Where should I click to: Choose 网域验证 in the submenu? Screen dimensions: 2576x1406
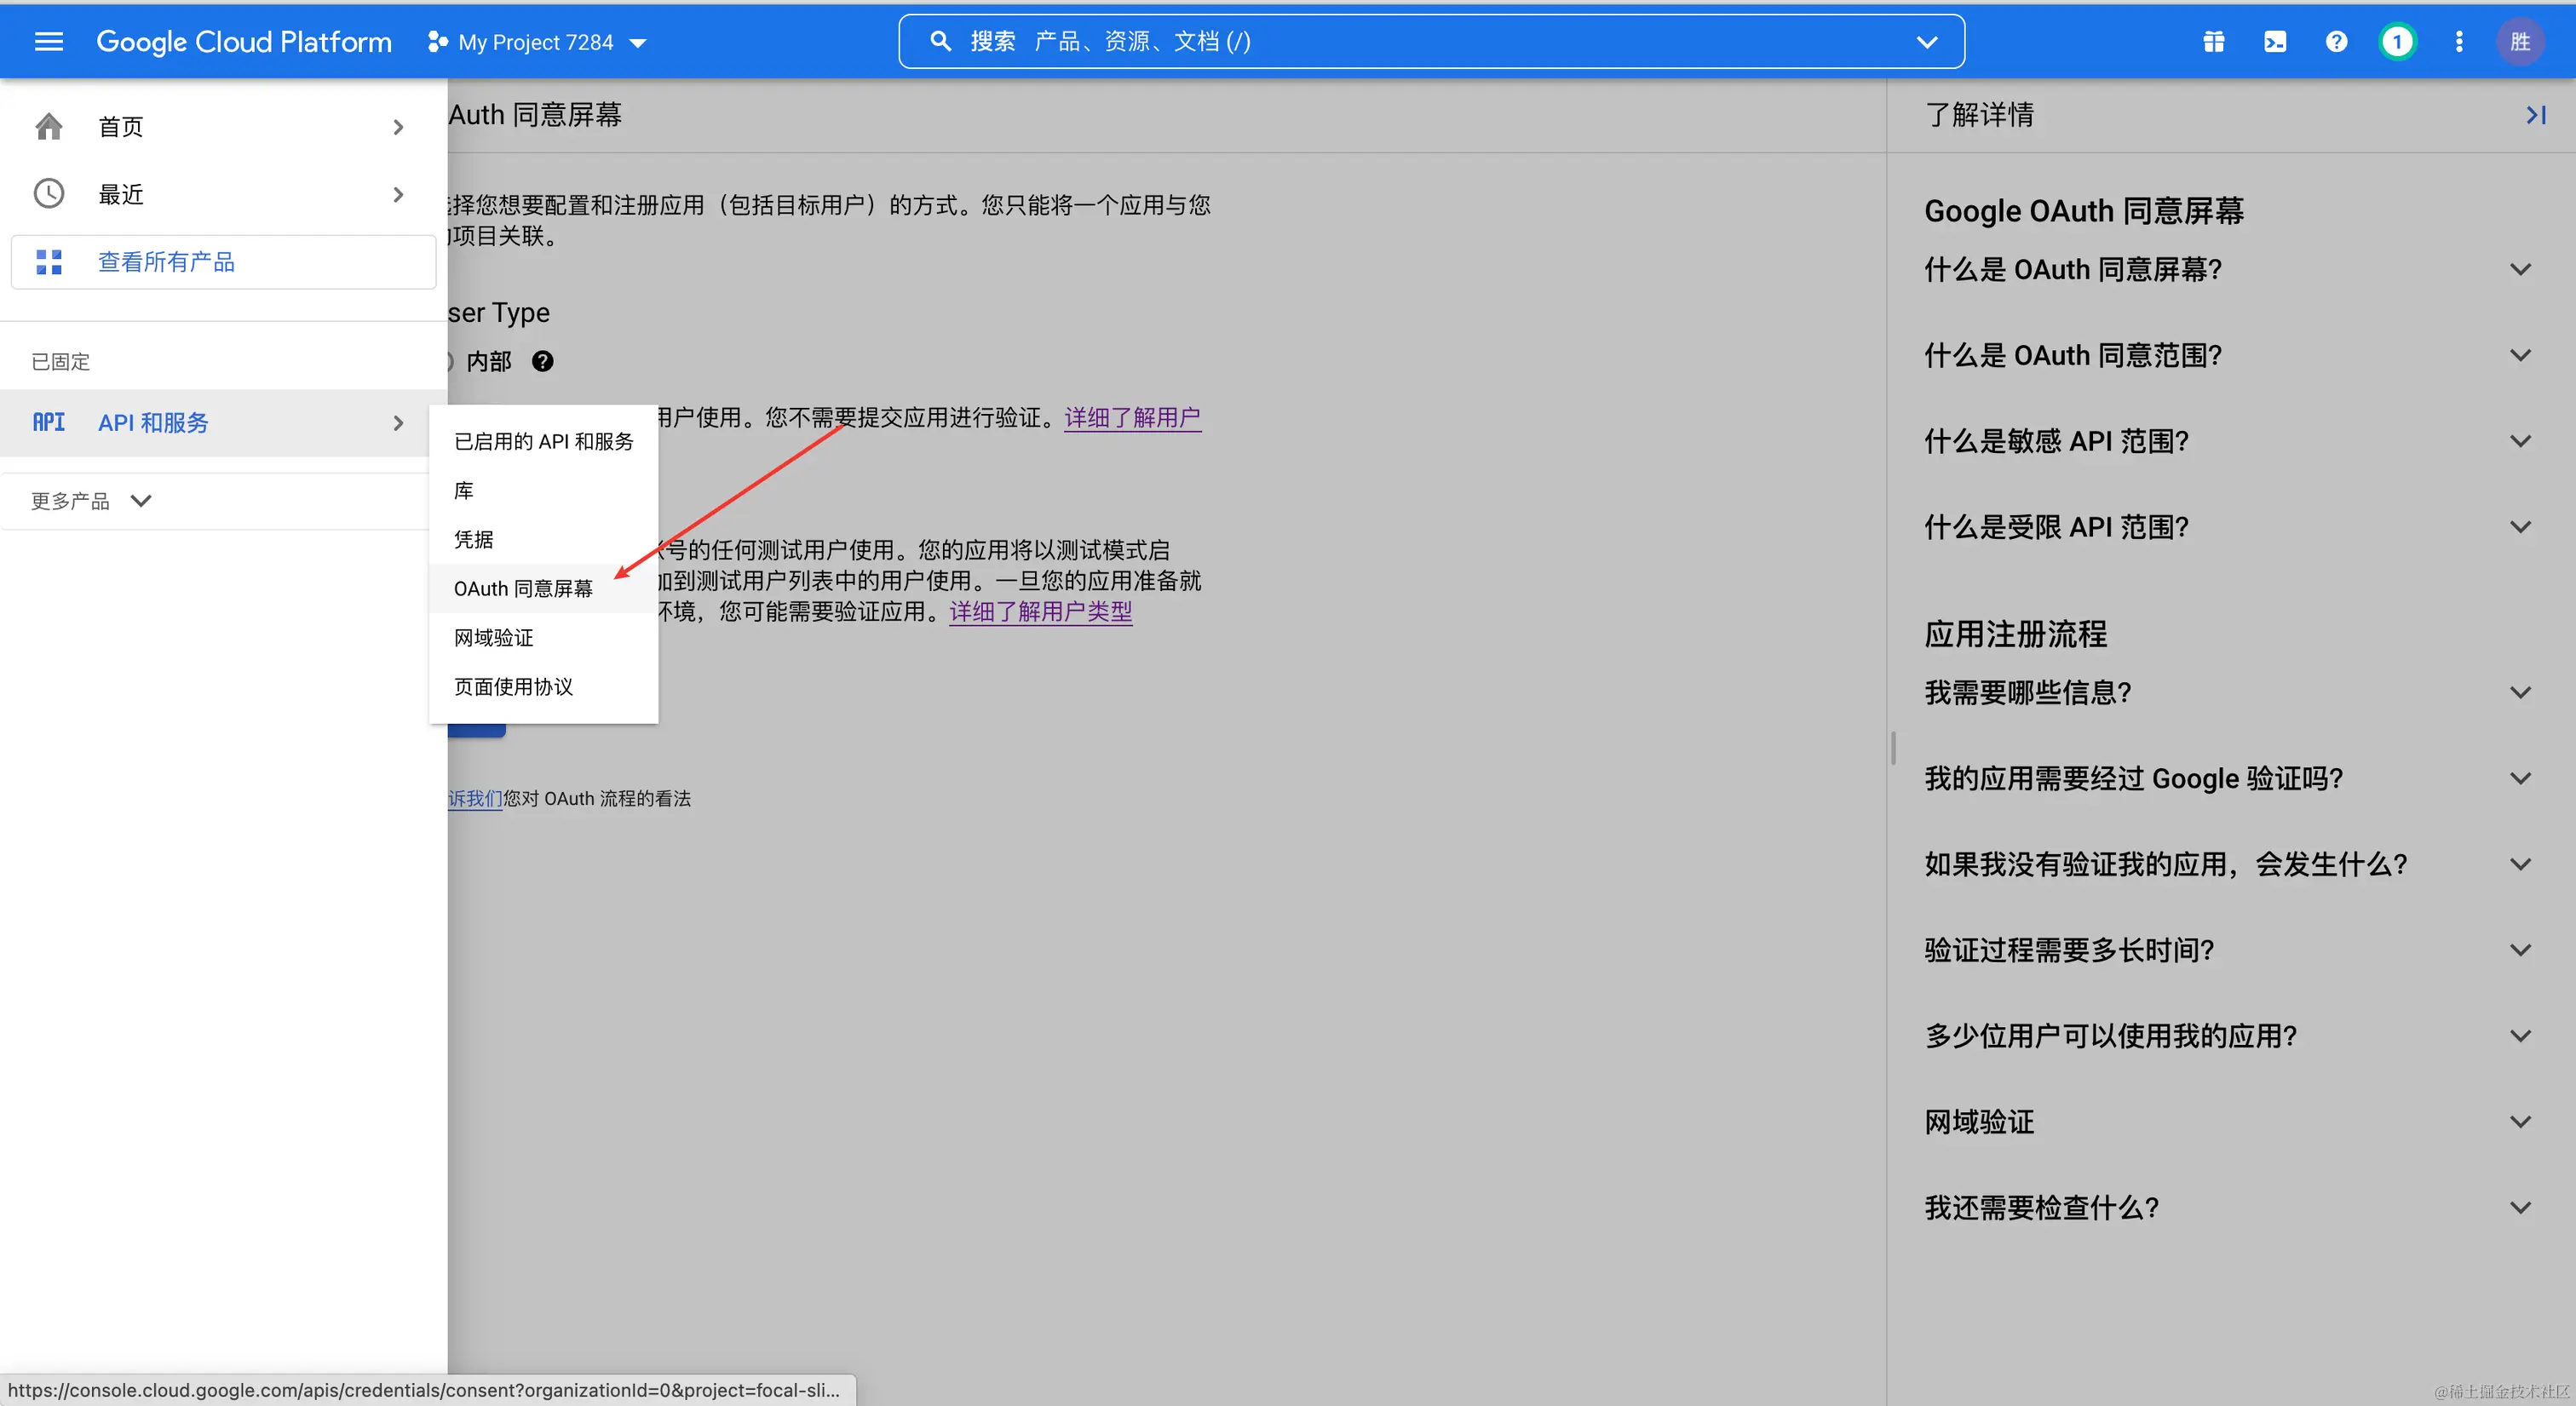pos(543,637)
